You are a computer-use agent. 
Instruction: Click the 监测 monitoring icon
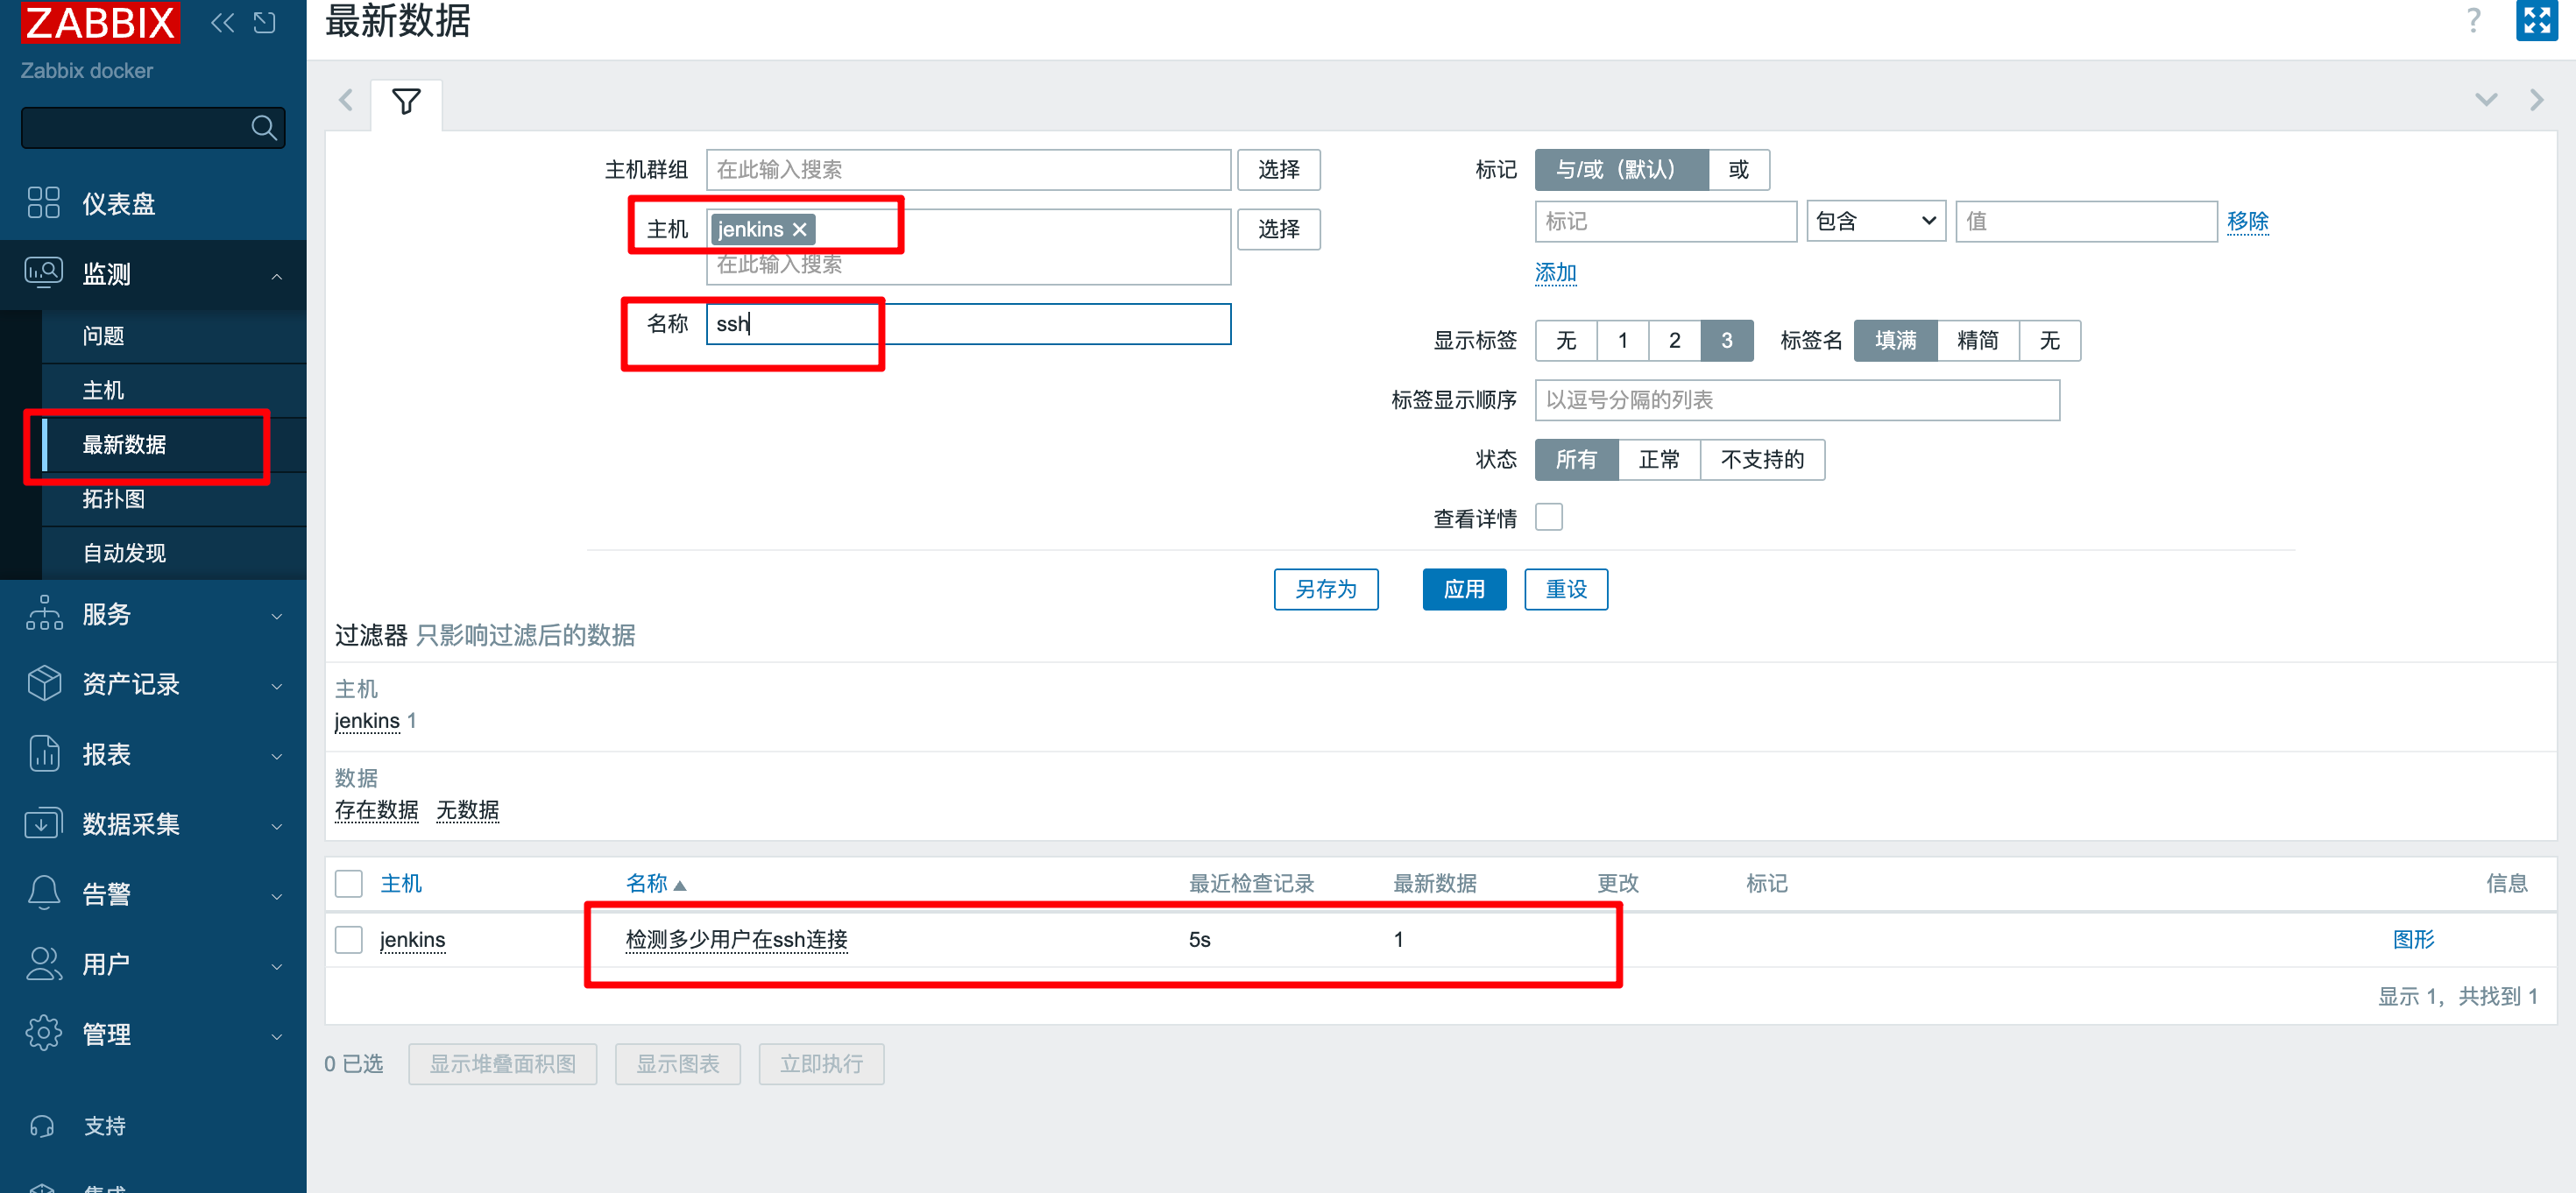coord(43,273)
